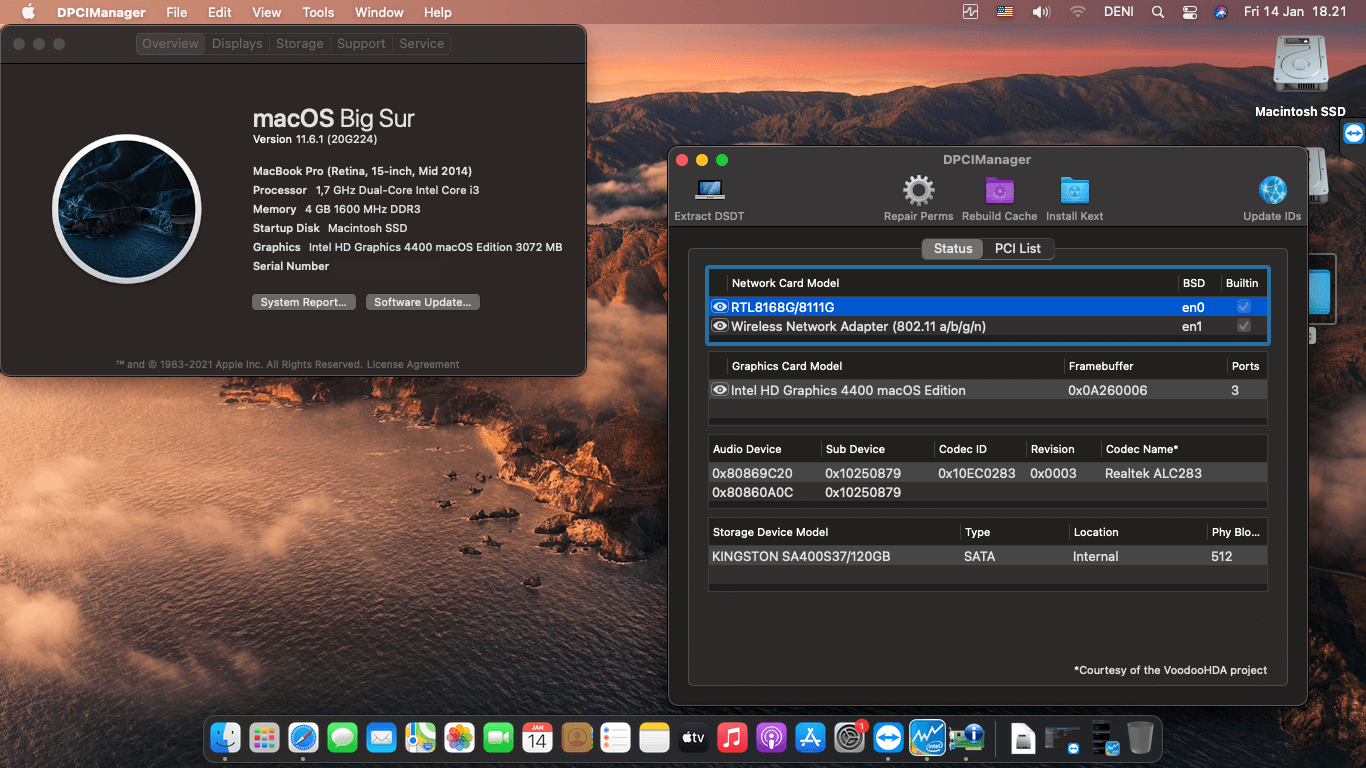This screenshot has height=768, width=1366.
Task: Toggle Builtin checkbox for RTL8168G/8111G row
Action: tap(1244, 307)
